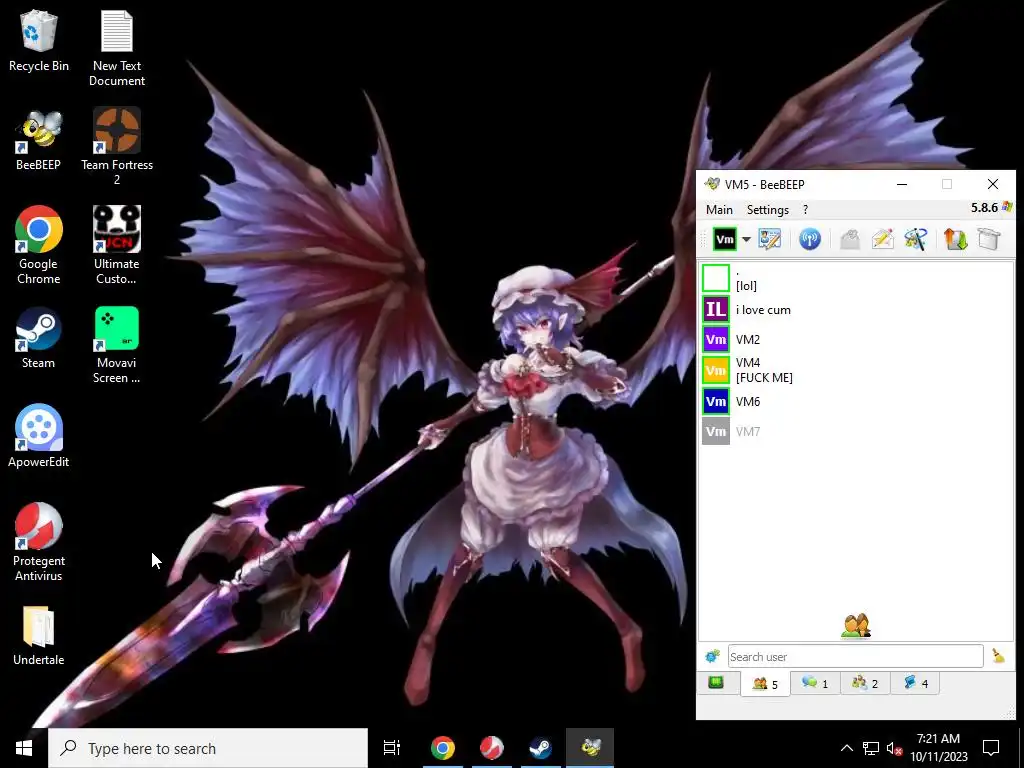Select the Steam desktop shortcut

[39, 338]
